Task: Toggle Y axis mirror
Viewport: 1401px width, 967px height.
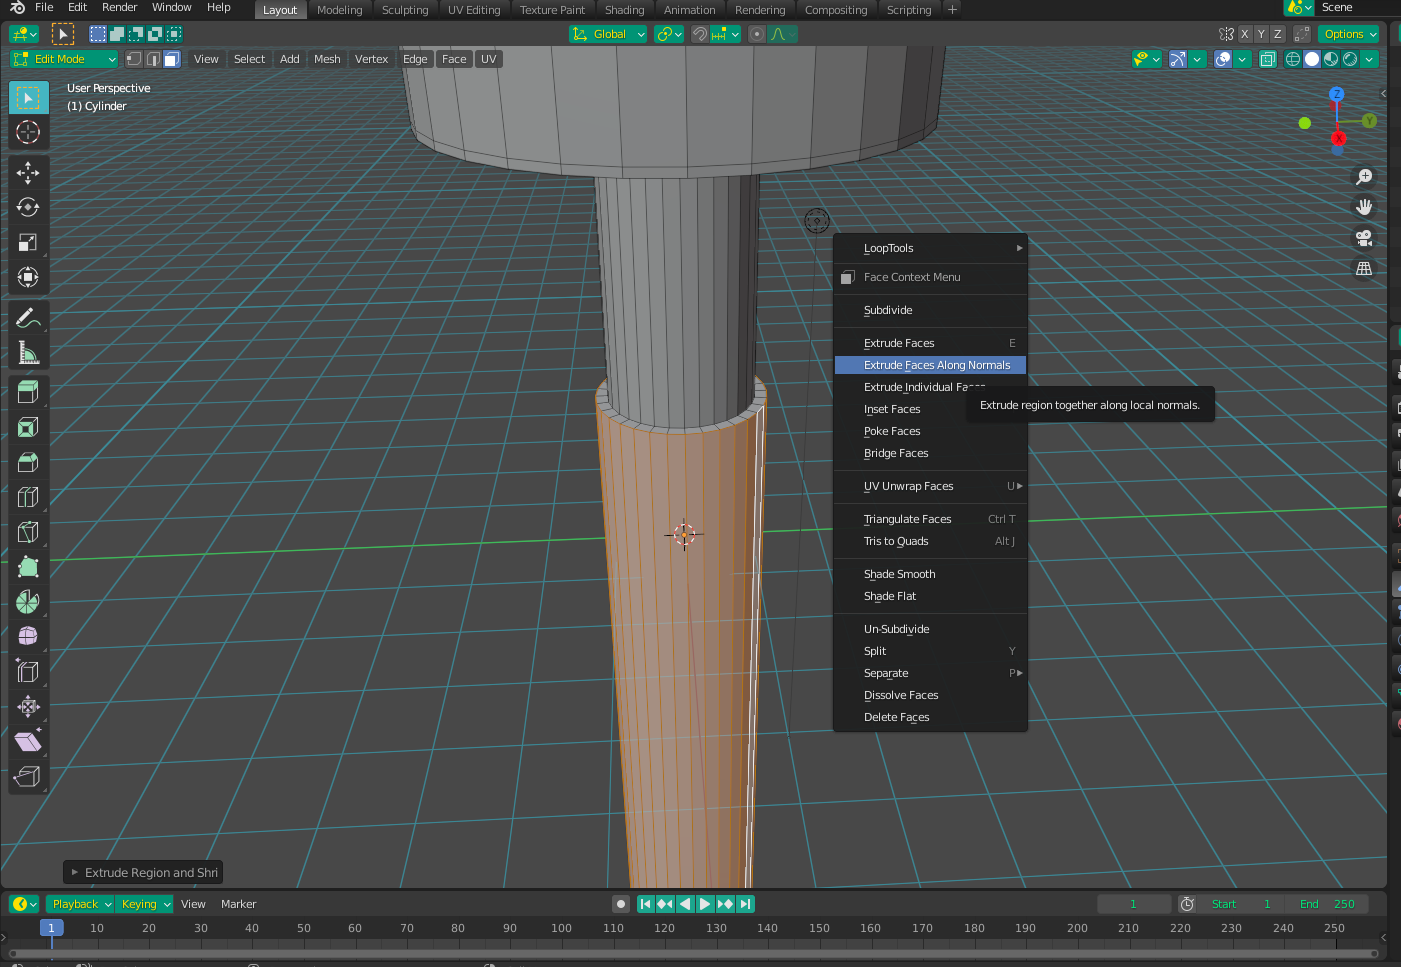Action: coord(1261,34)
